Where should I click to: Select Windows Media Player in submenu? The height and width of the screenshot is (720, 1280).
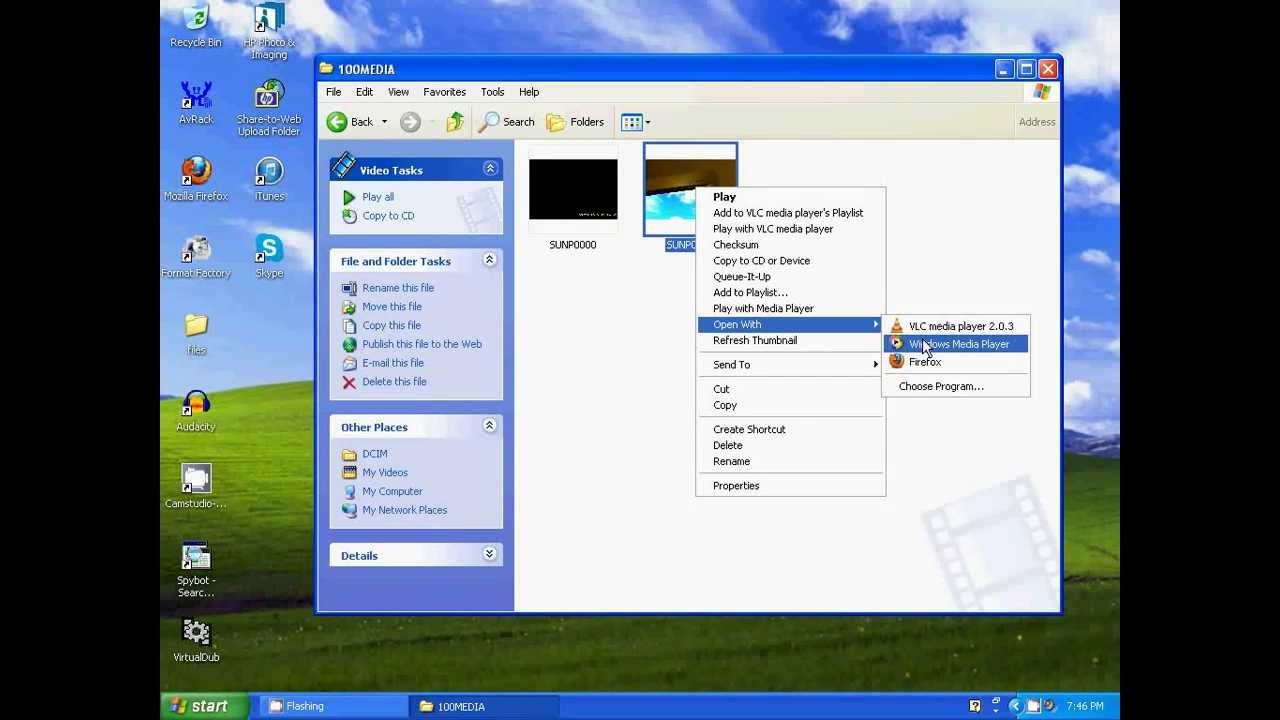click(x=955, y=344)
